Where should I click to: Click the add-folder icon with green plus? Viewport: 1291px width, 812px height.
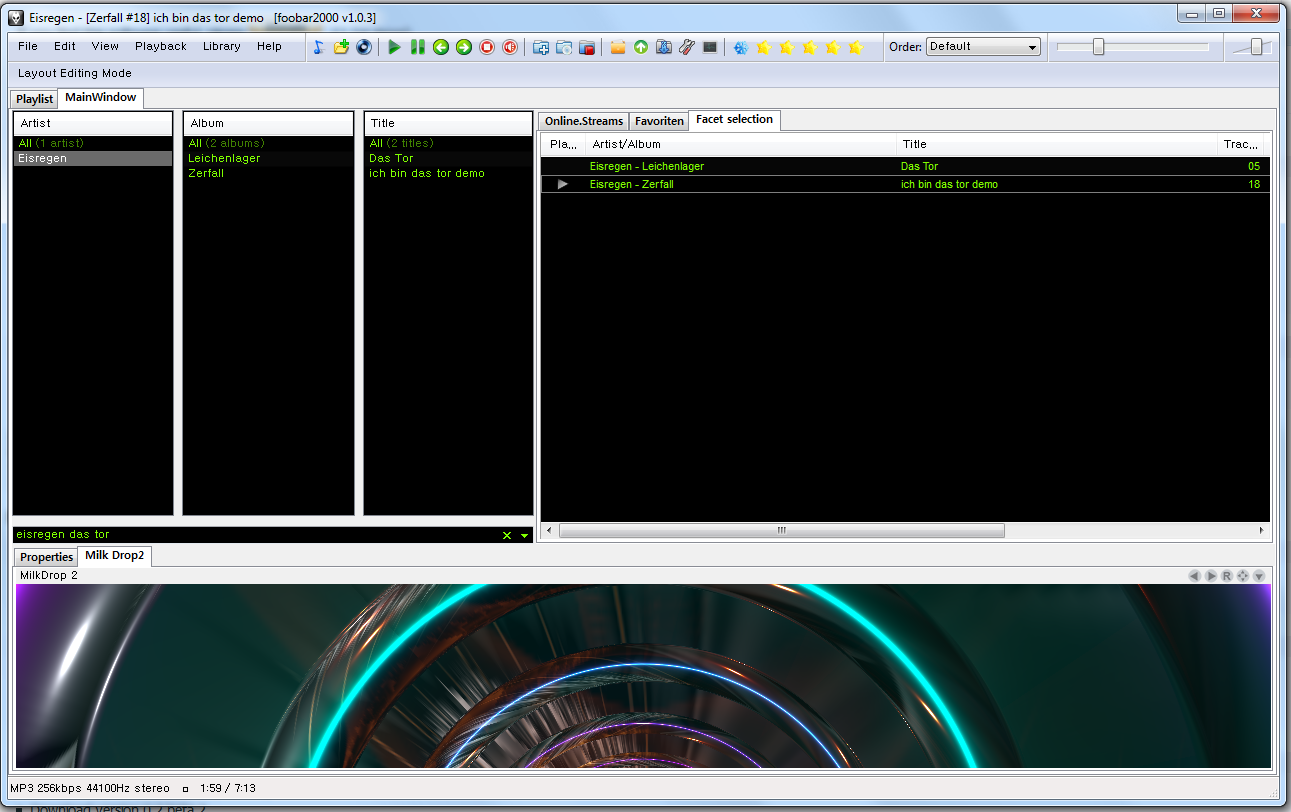click(x=341, y=47)
